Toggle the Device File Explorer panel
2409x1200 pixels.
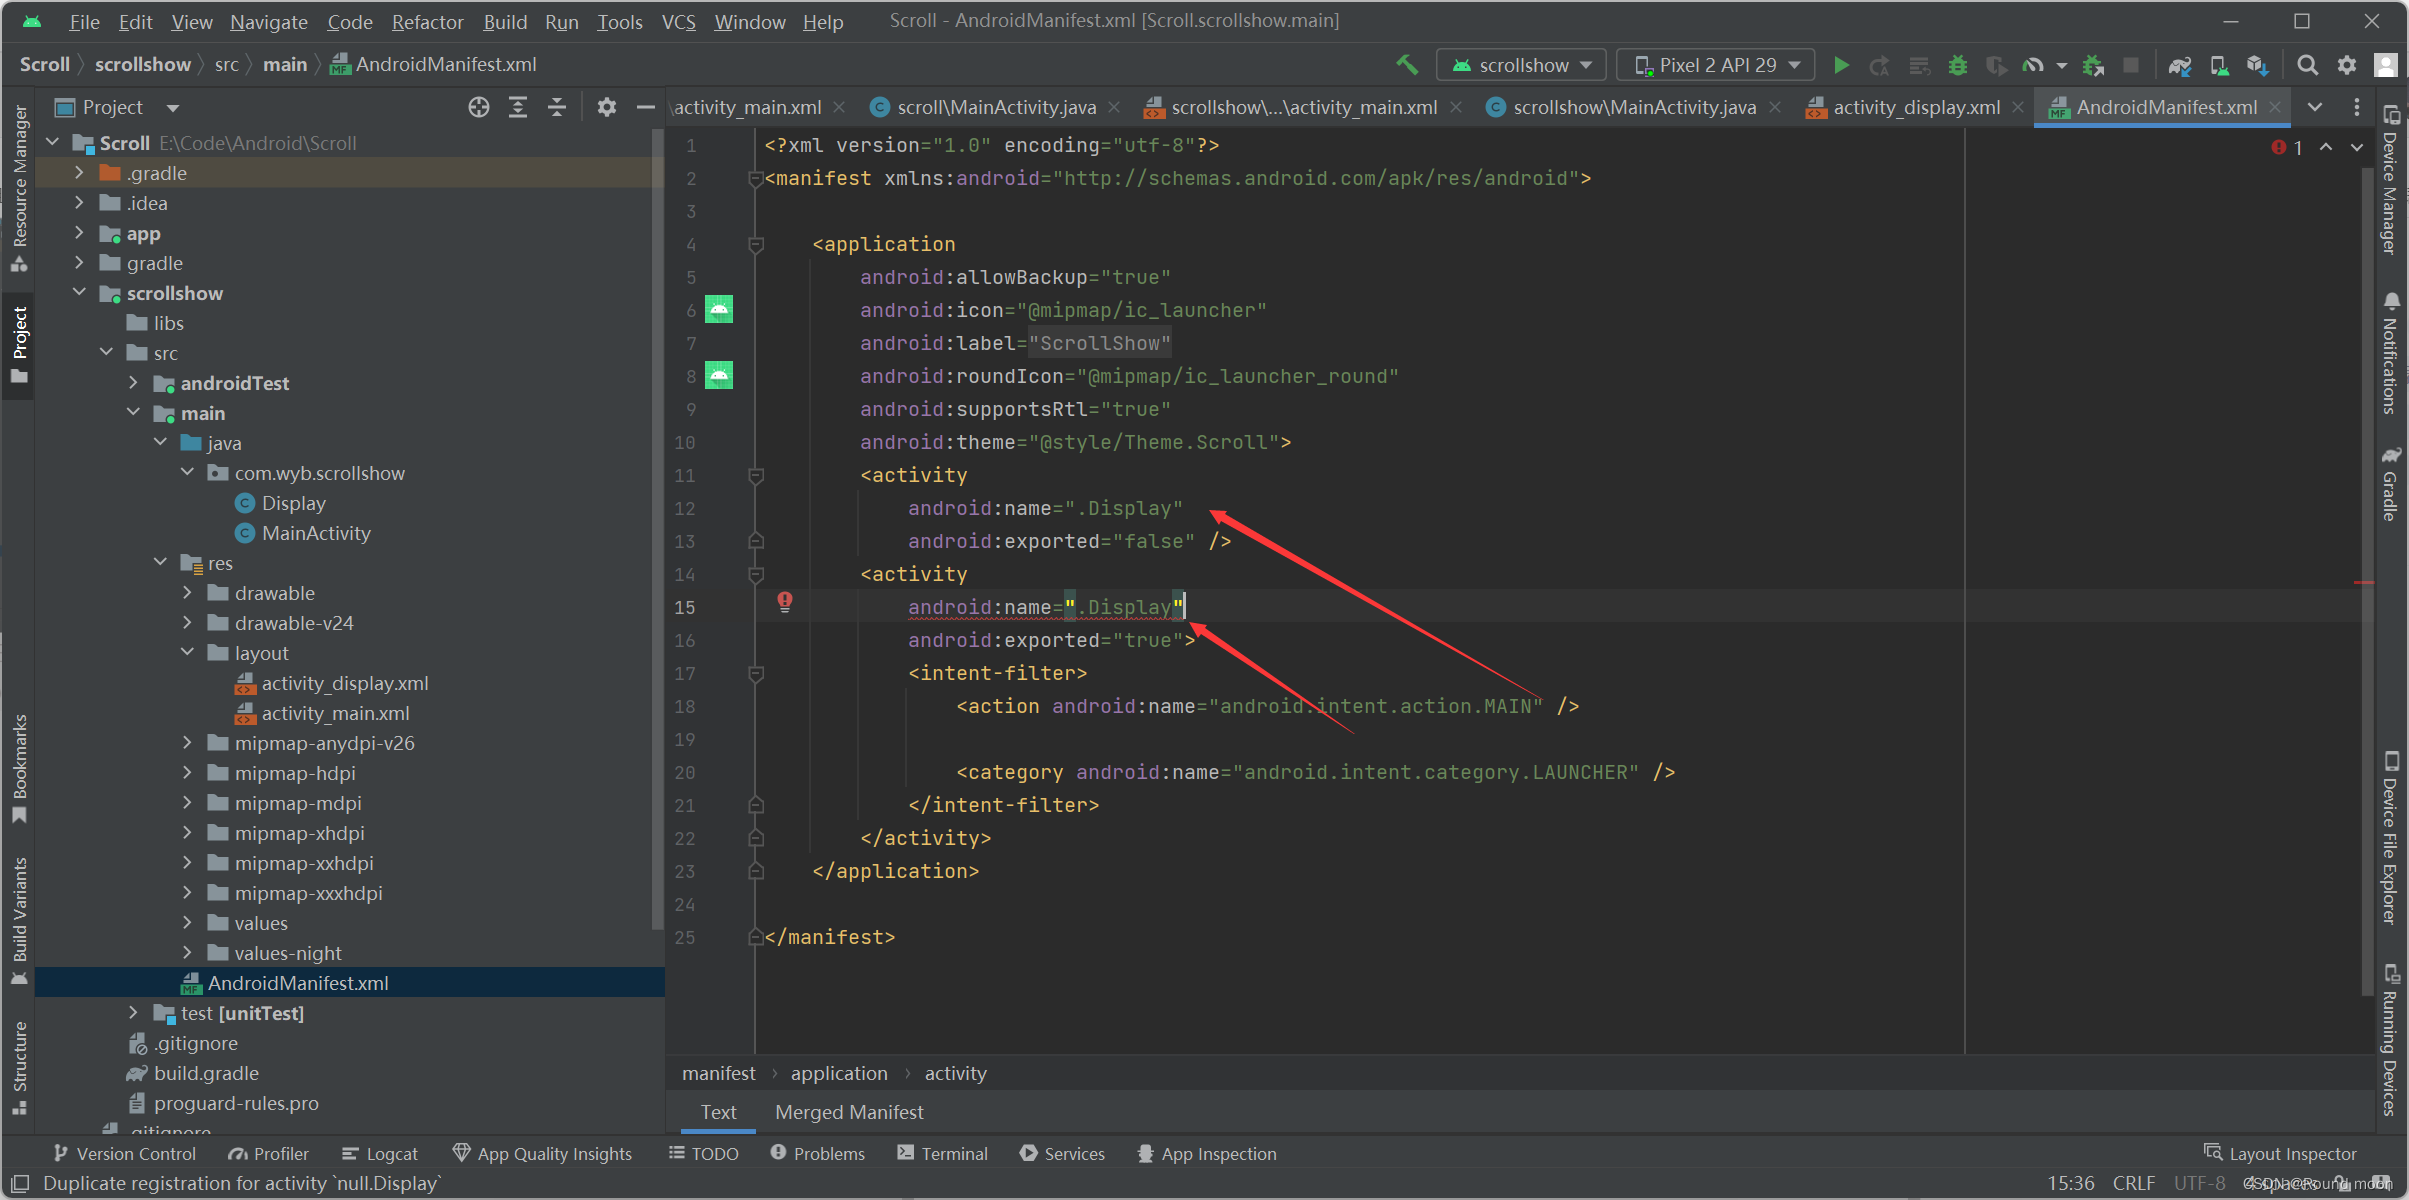click(2390, 838)
